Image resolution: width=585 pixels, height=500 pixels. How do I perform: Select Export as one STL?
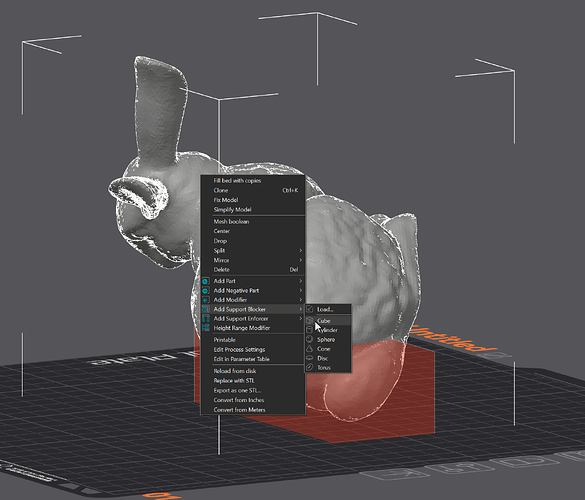253,390
